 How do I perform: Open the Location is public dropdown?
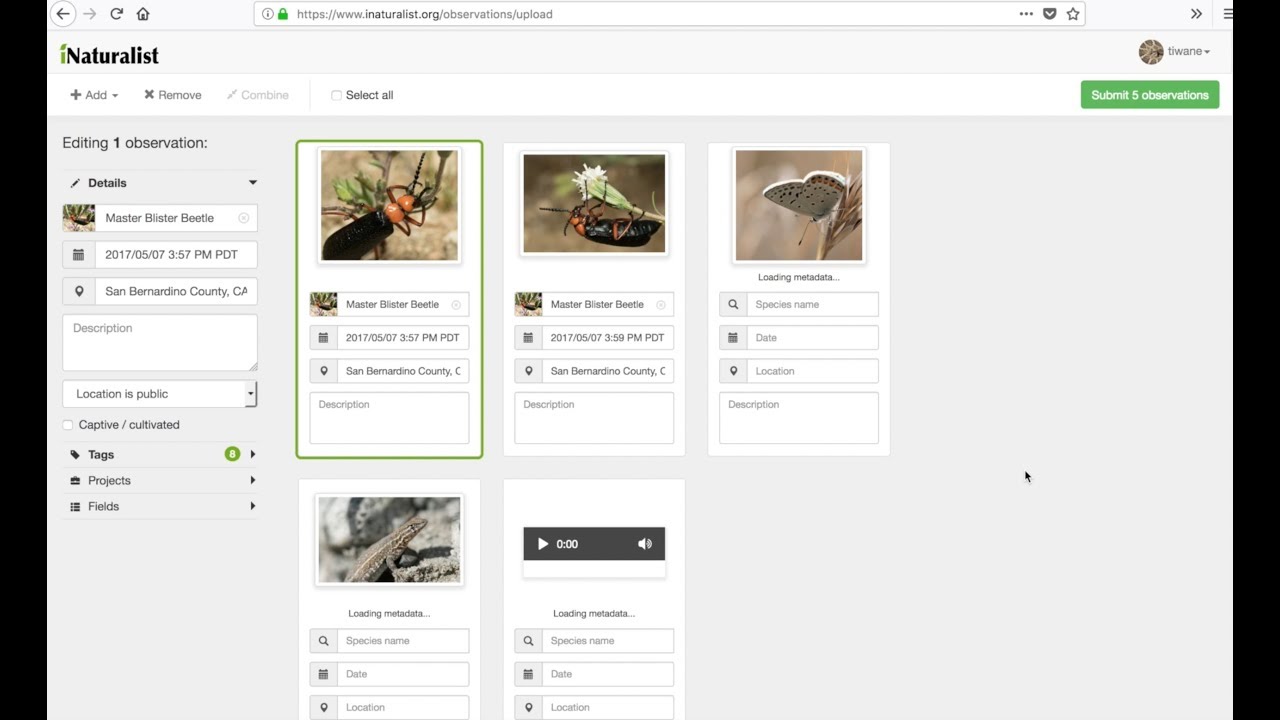[160, 394]
